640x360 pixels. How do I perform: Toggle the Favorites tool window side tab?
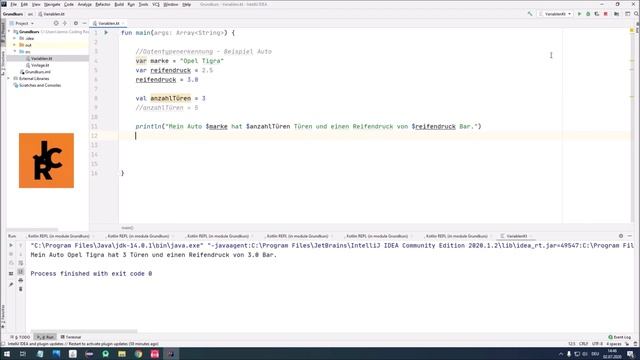[3, 316]
